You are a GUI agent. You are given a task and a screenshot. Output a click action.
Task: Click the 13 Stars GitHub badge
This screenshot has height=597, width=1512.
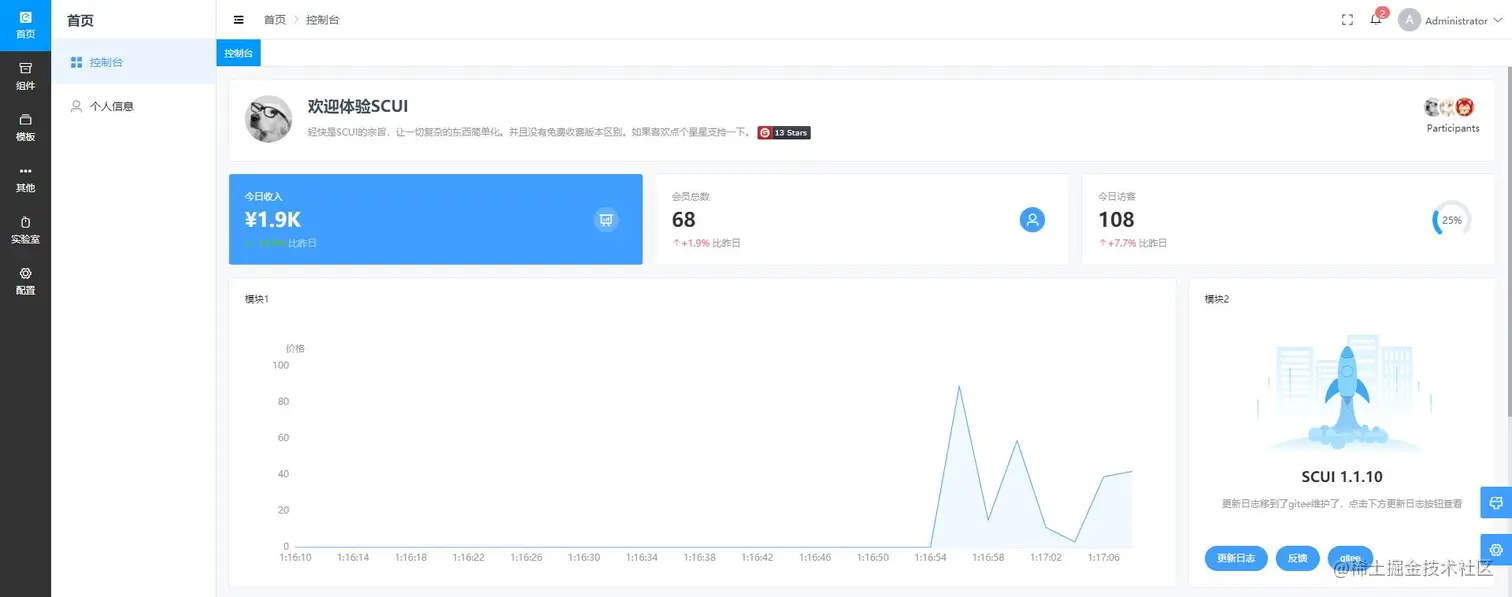click(x=783, y=132)
